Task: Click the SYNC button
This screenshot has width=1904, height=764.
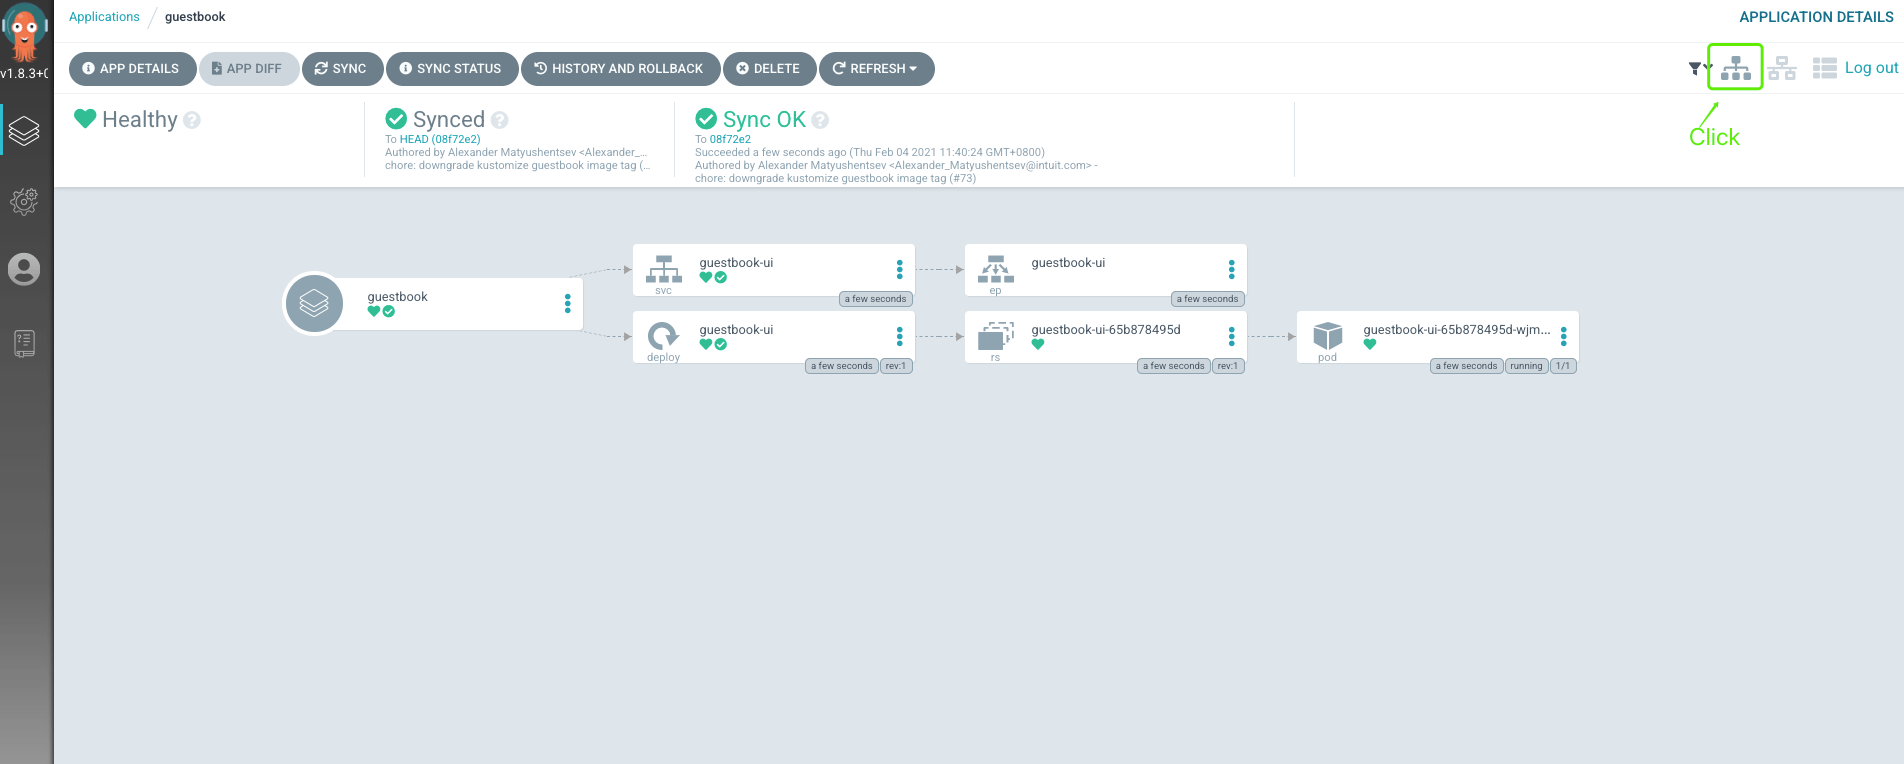Action: 342,69
